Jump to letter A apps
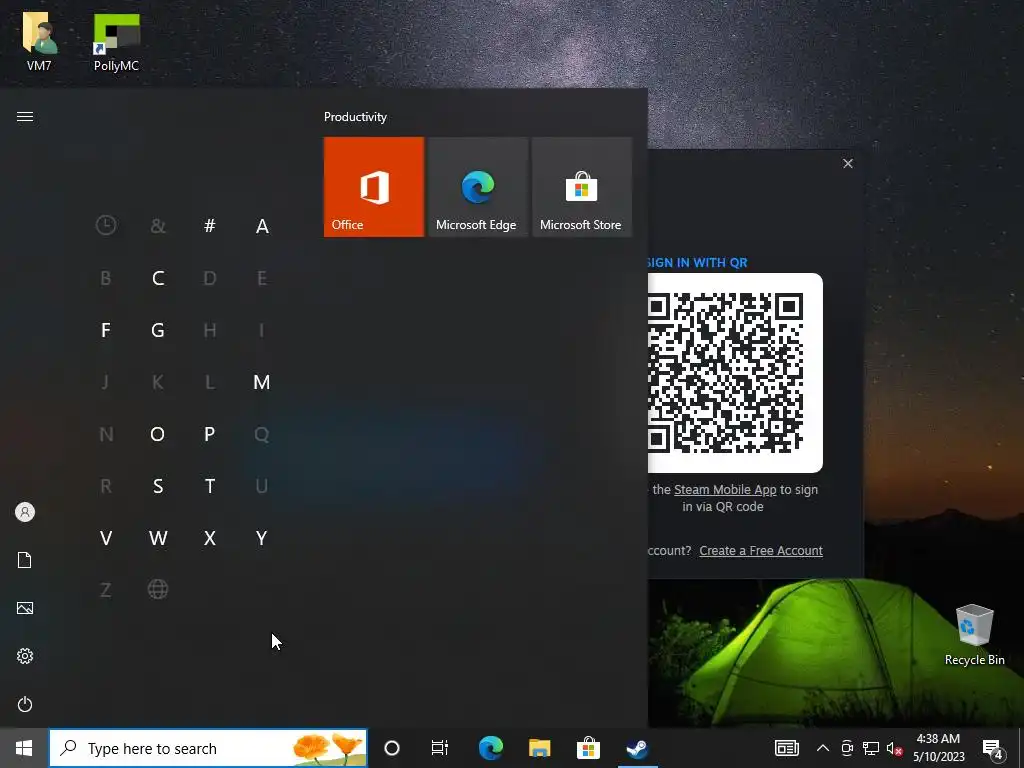The image size is (1024, 768). click(262, 226)
